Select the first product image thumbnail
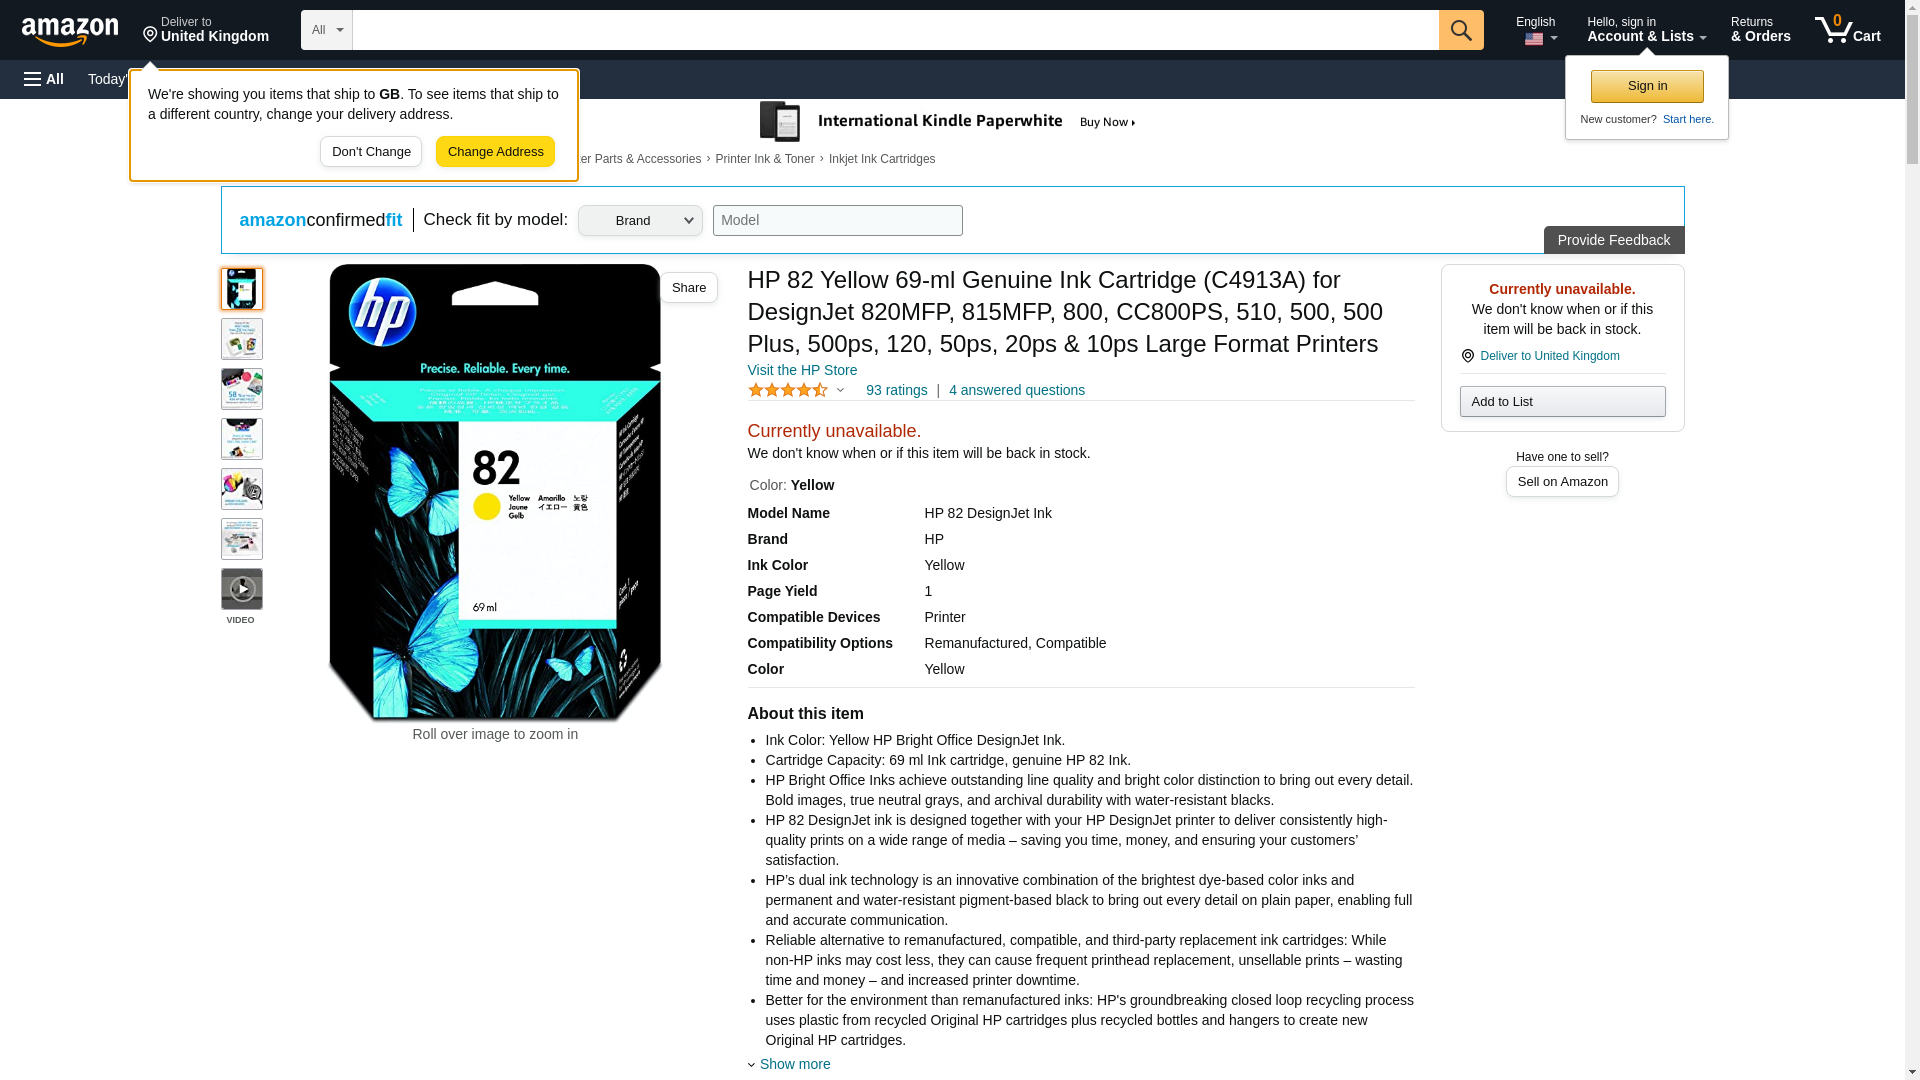Screen dimensions: 1920x1080 (242, 289)
